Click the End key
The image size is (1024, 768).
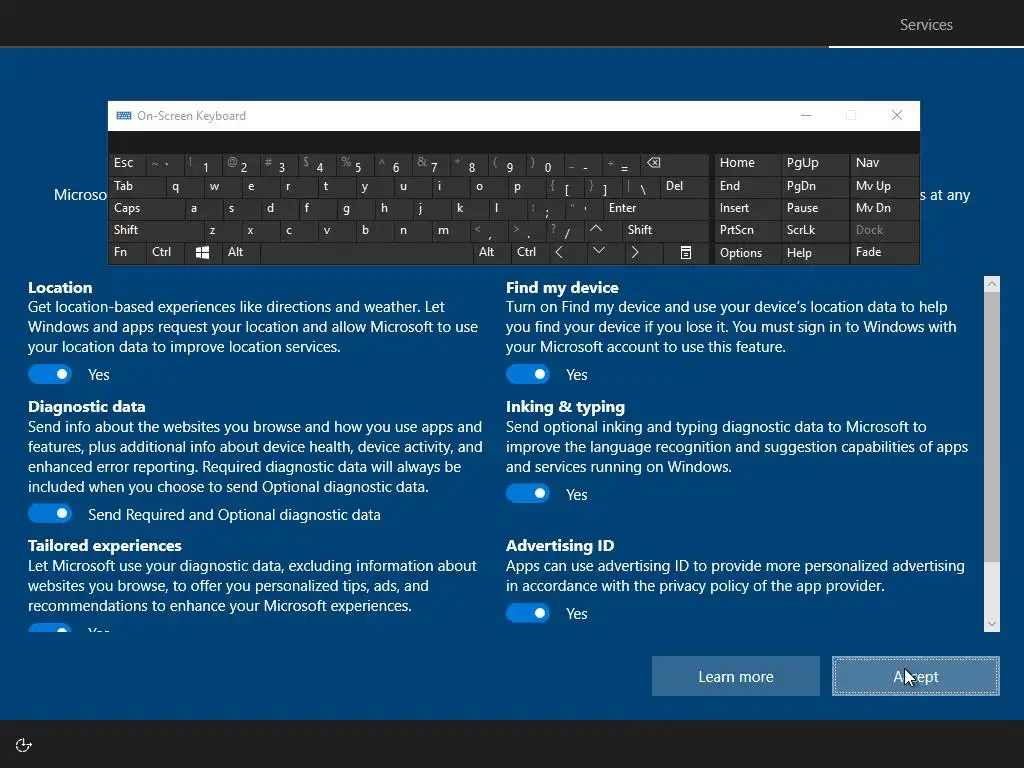[748, 186]
